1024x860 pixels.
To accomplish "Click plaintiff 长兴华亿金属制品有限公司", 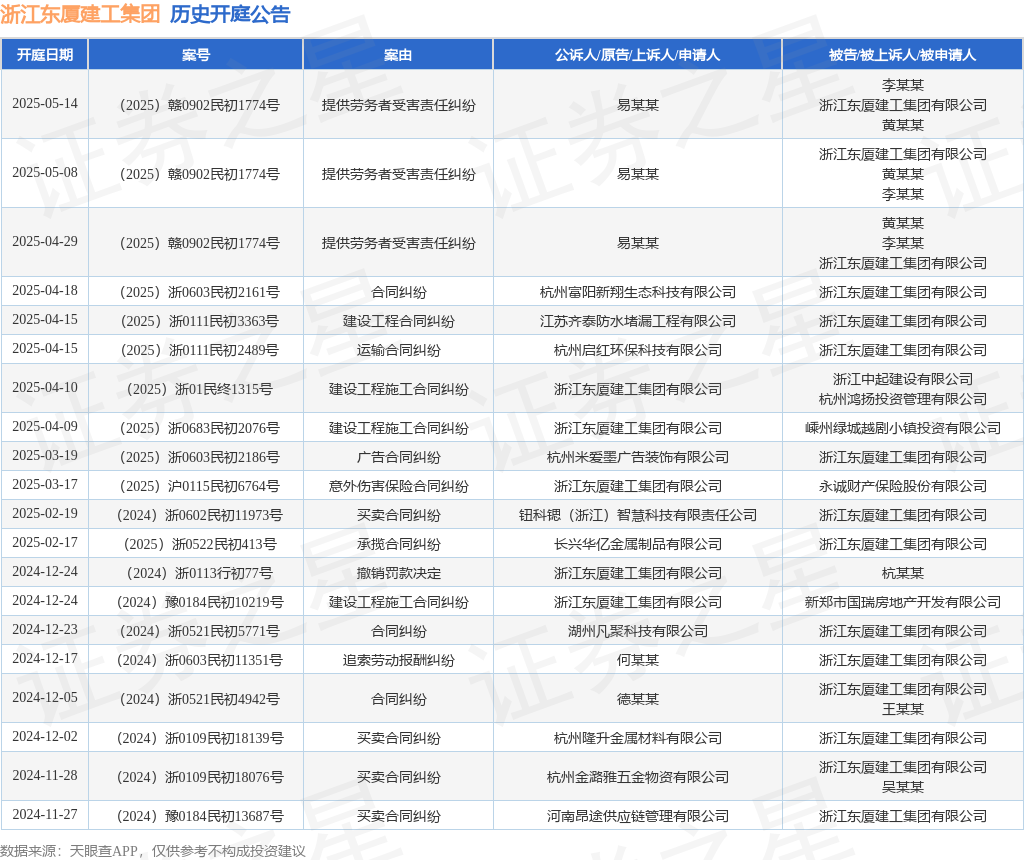I will pyautogui.click(x=637, y=544).
